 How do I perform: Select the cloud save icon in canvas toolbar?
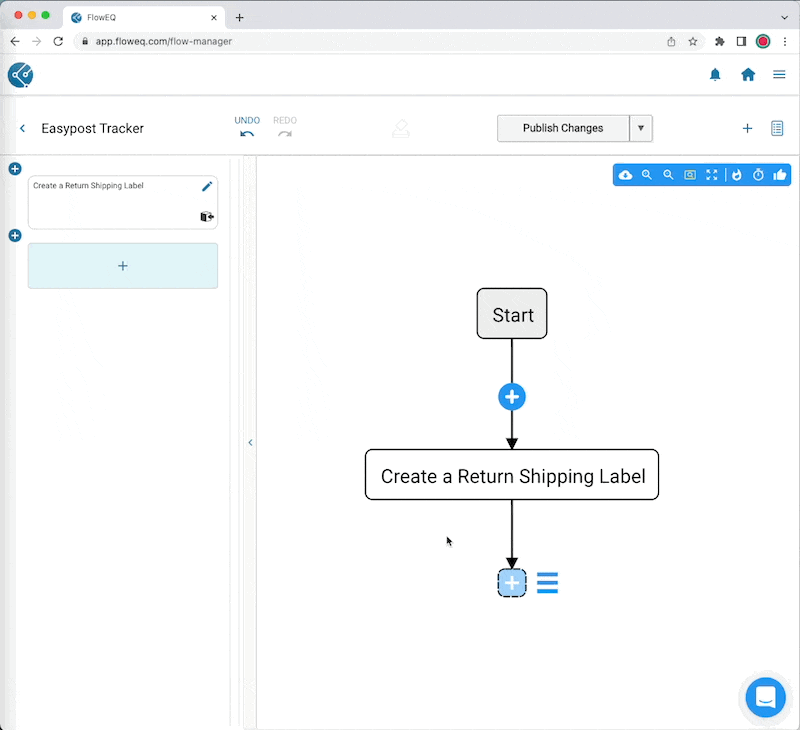626,174
